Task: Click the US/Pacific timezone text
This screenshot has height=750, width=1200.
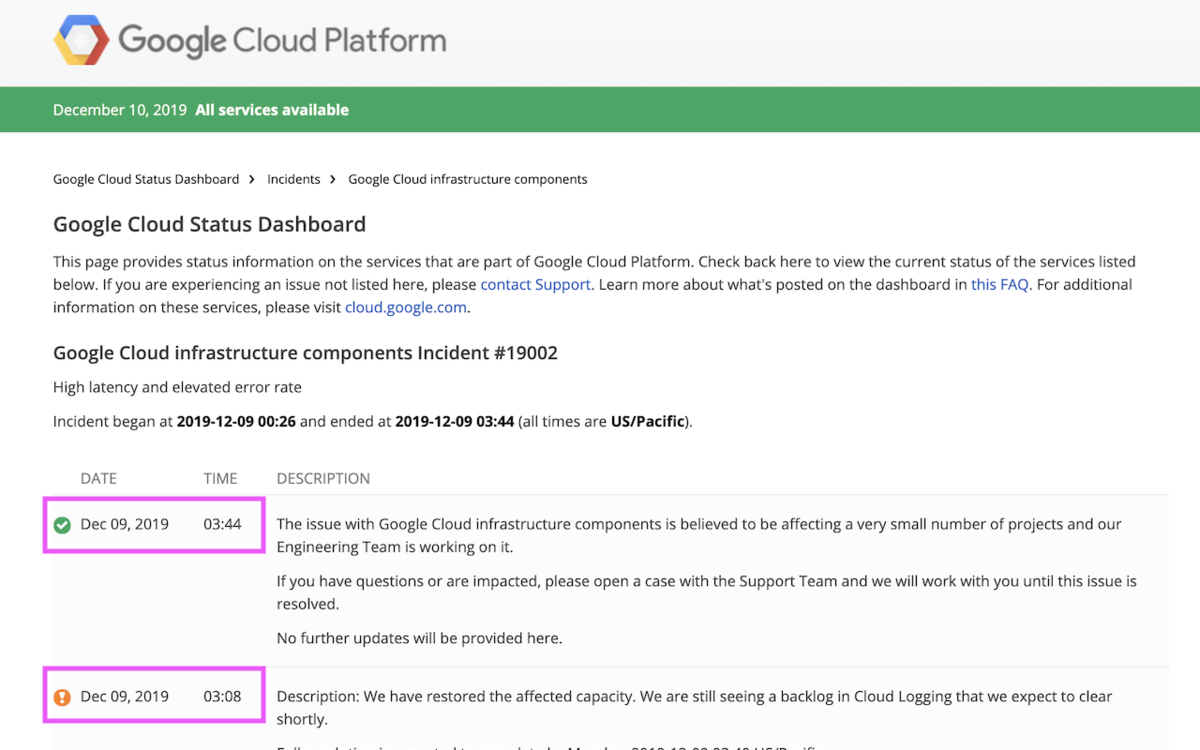Action: tap(648, 421)
